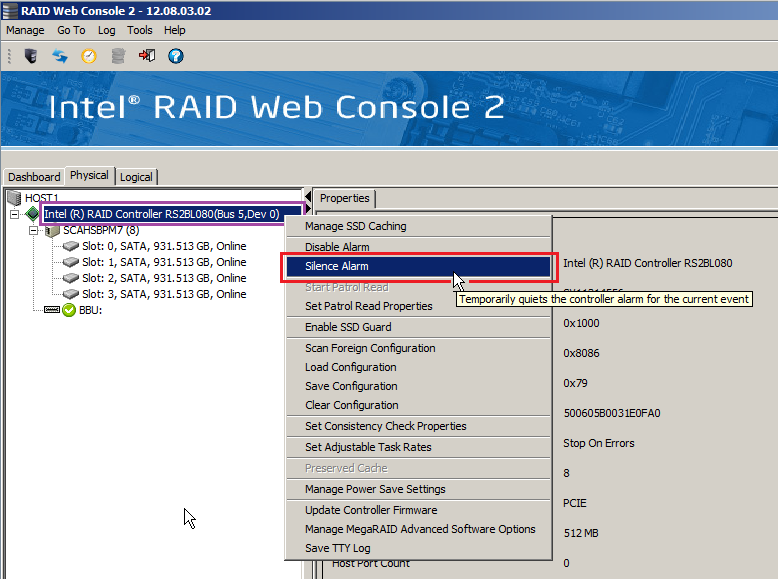Image resolution: width=778 pixels, height=579 pixels.
Task: Select the BBU: tree item
Action: 90,310
